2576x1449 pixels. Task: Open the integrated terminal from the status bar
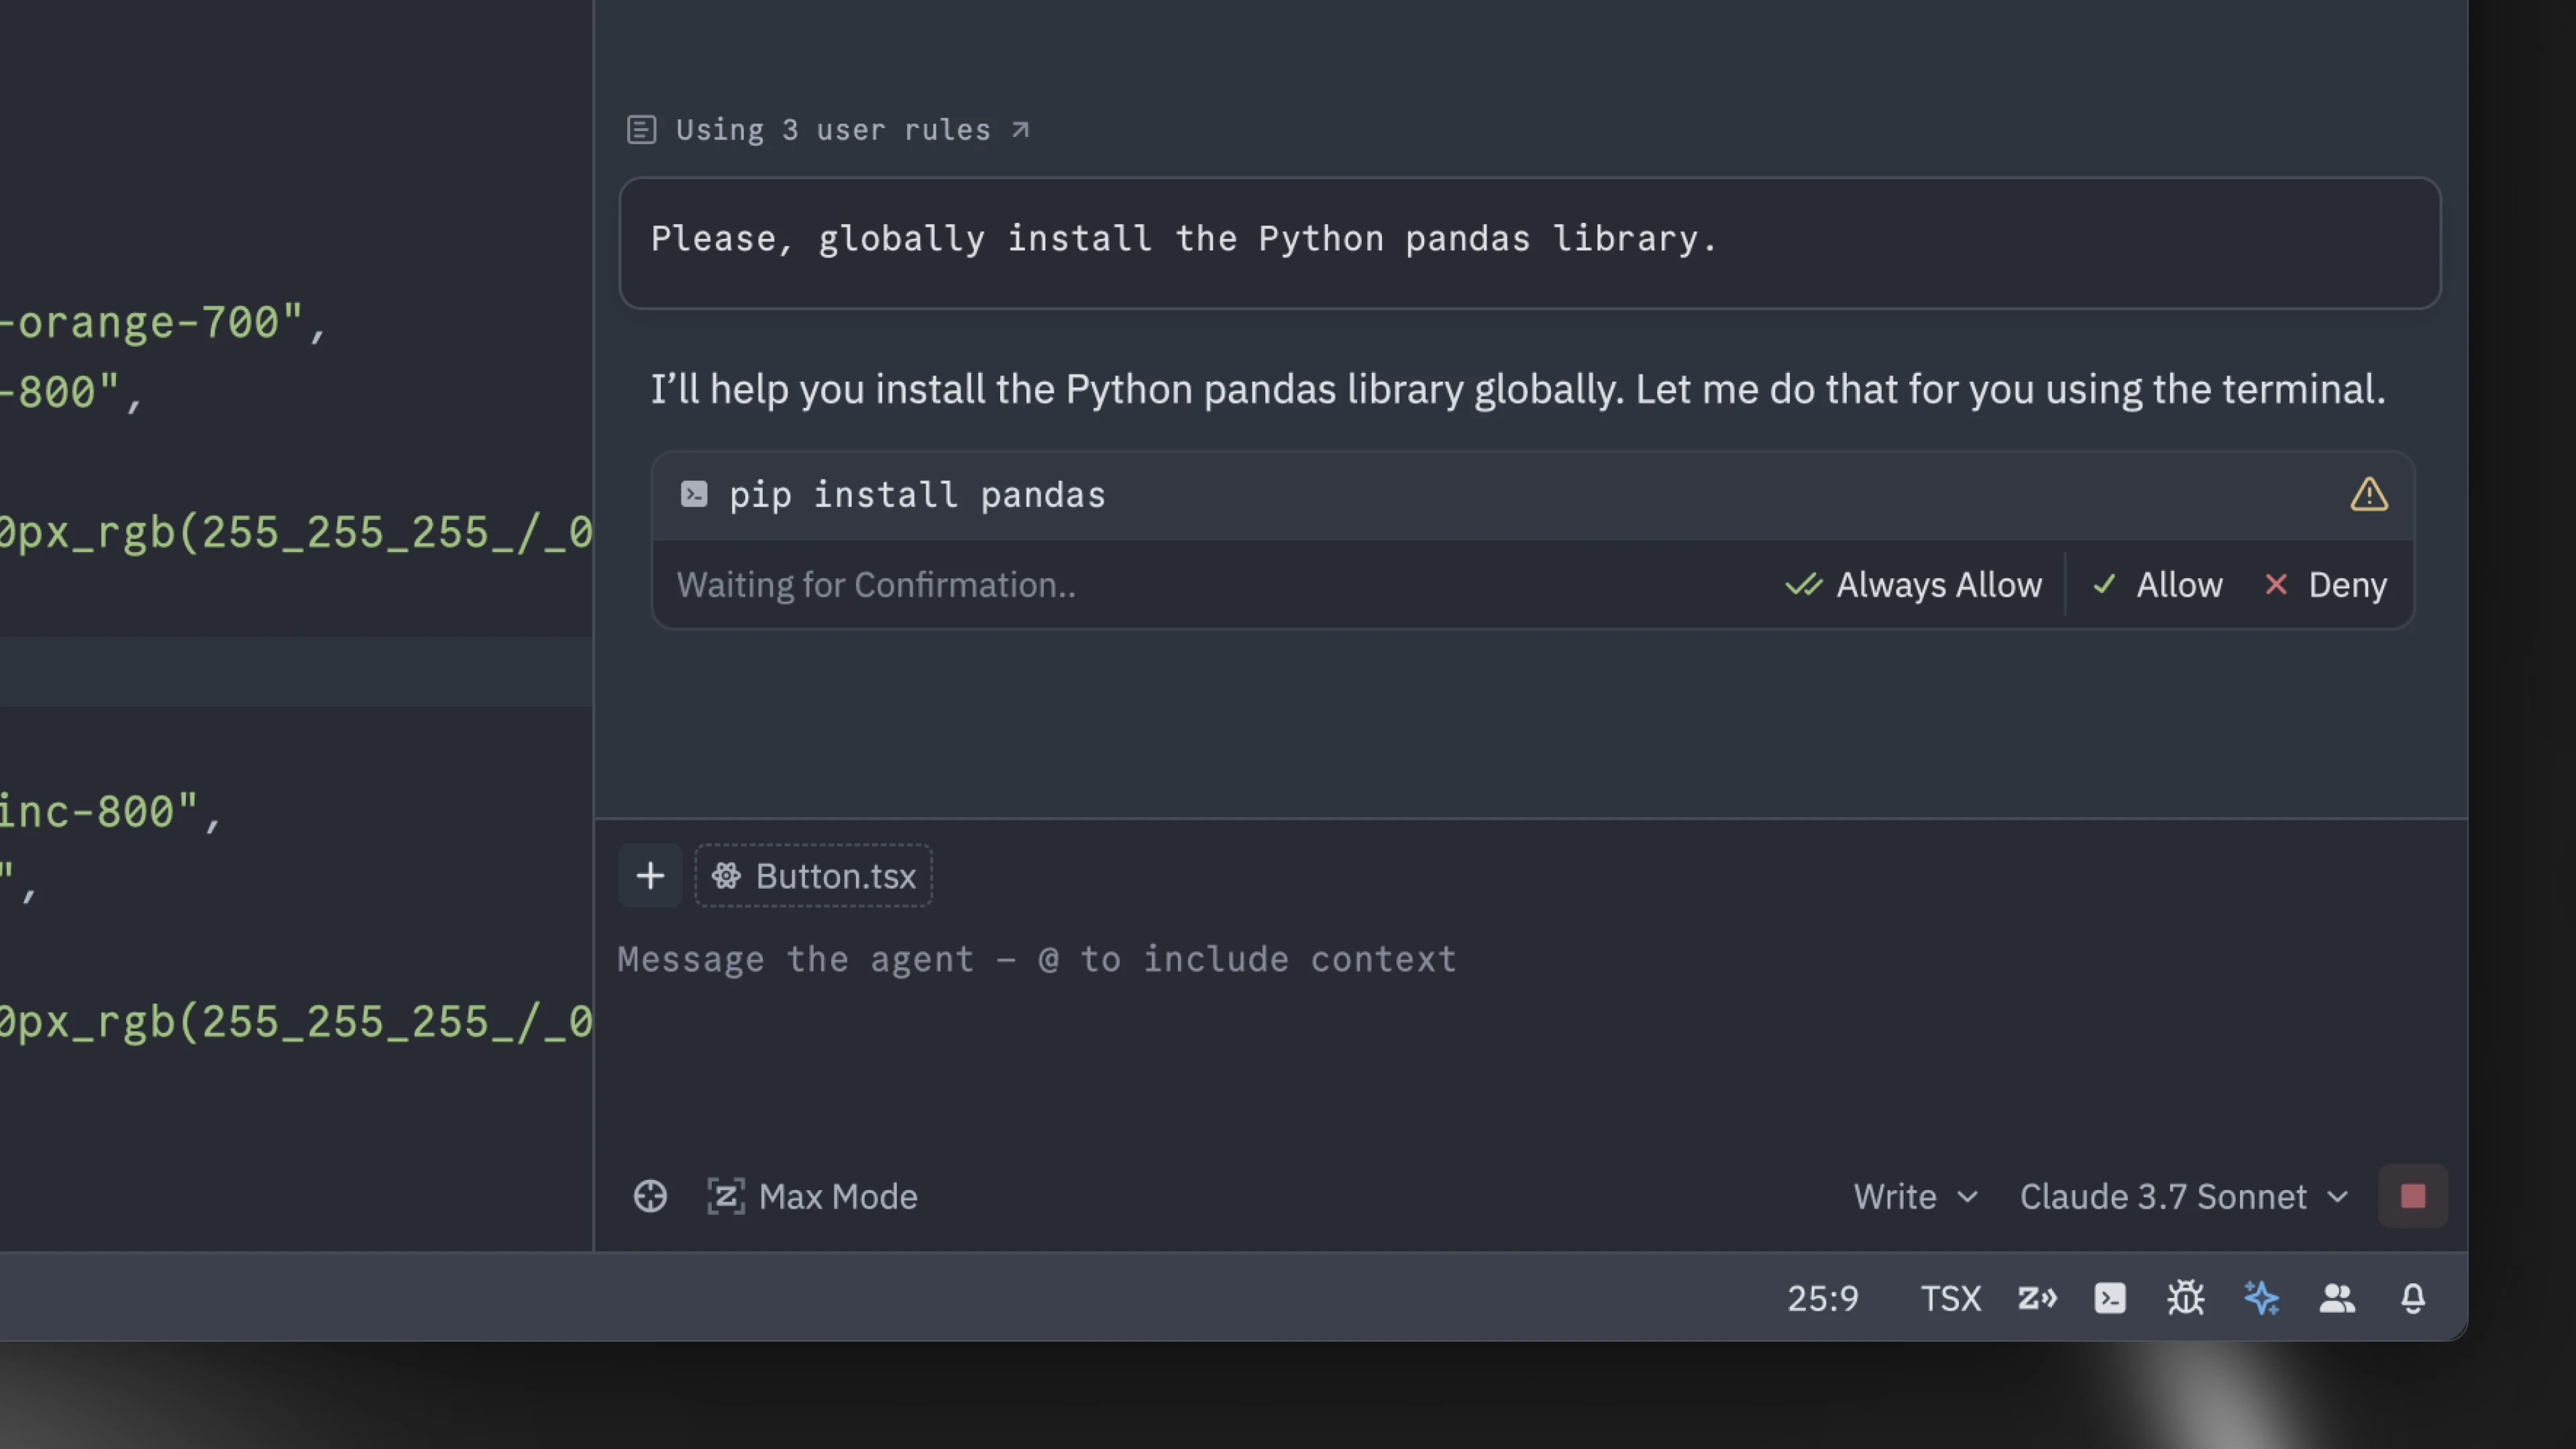click(x=2109, y=1298)
